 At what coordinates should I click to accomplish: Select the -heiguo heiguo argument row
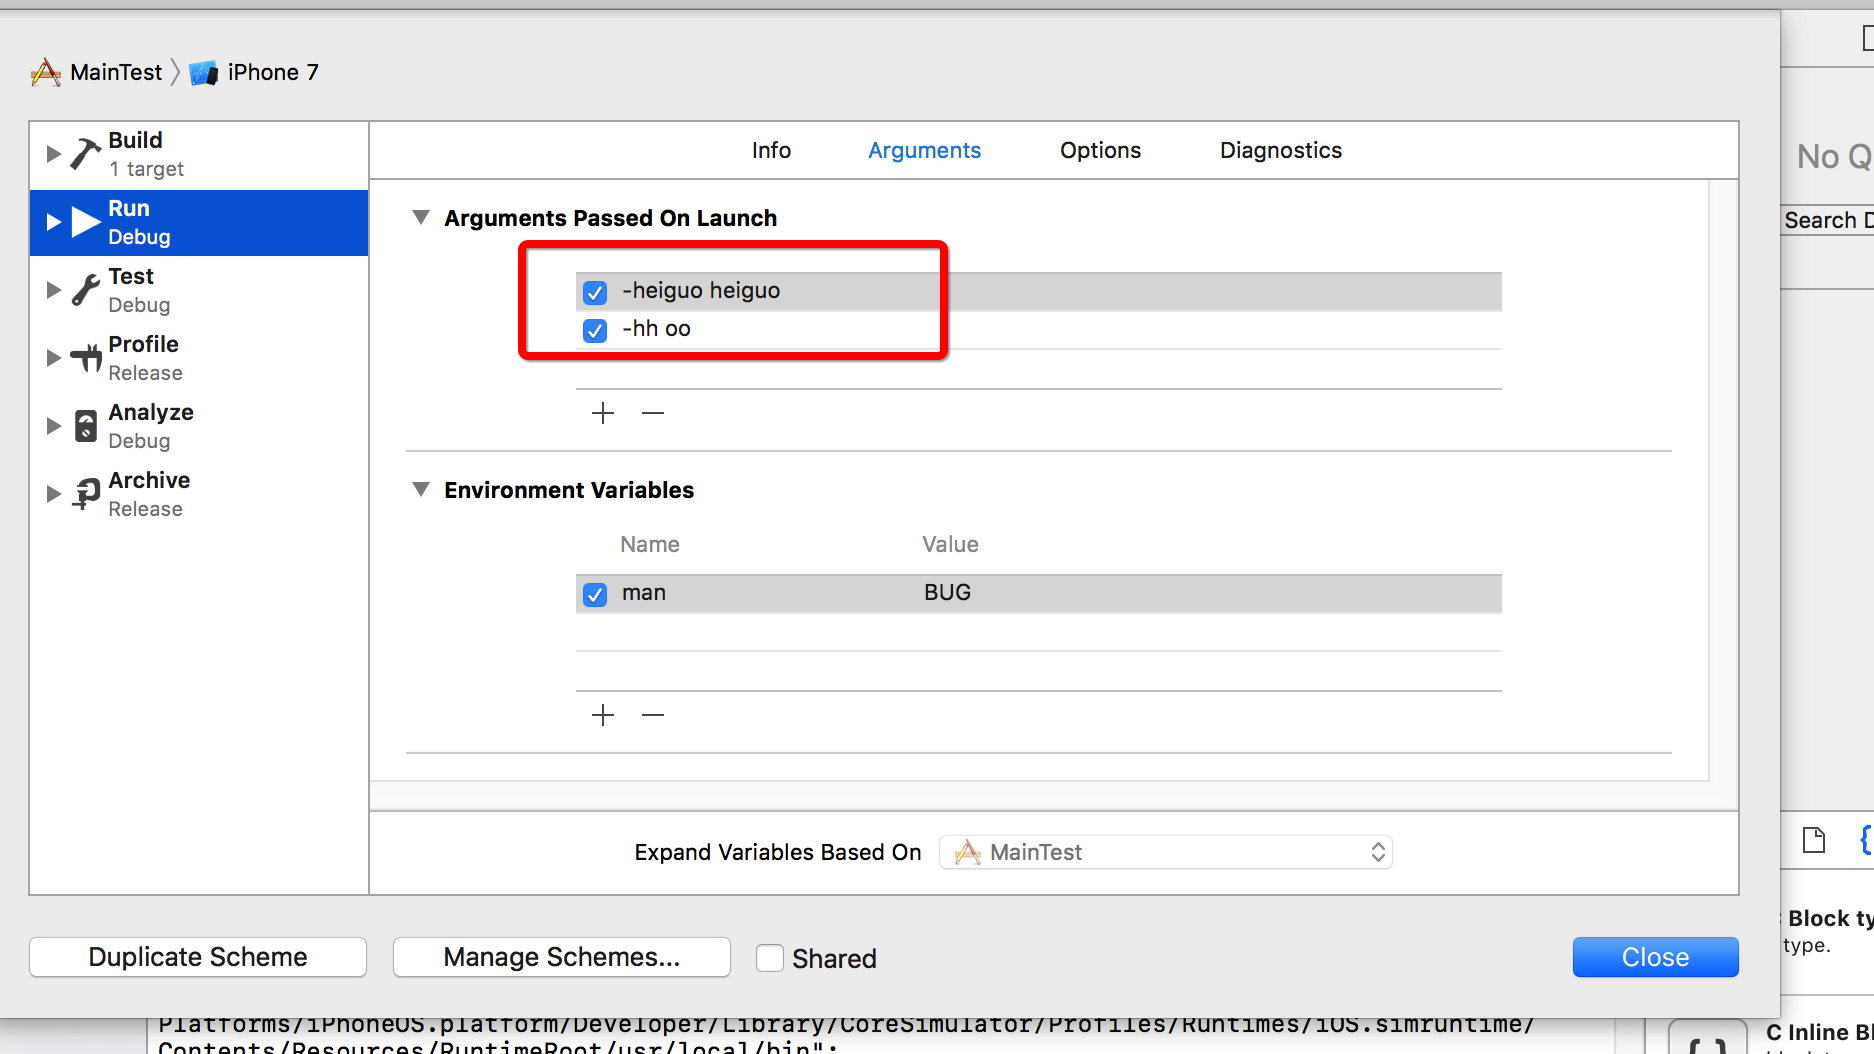[1039, 291]
